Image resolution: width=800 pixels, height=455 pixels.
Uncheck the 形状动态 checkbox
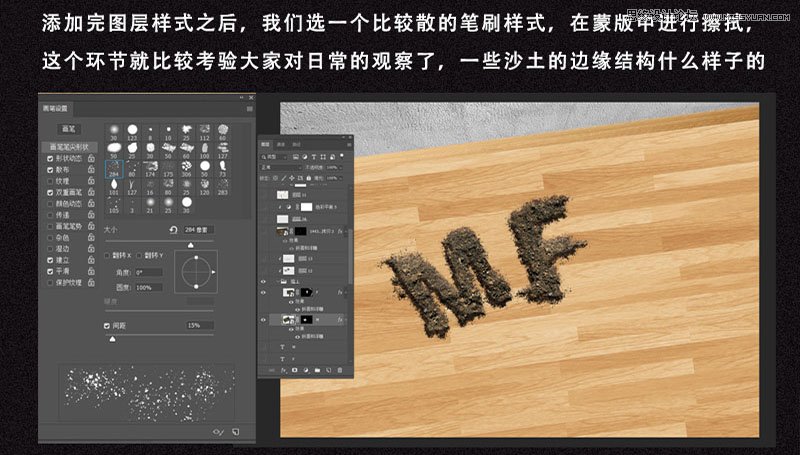coord(50,159)
